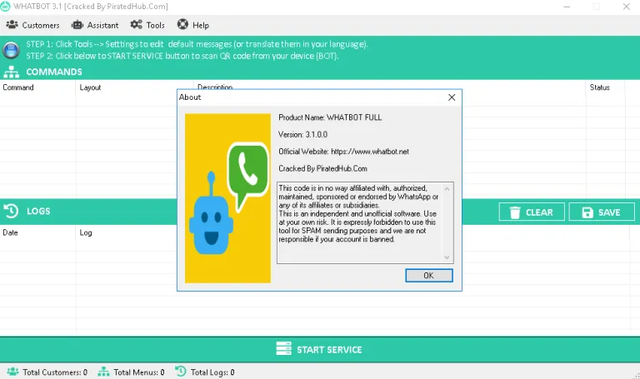Click the Total Menus status icon
The height and width of the screenshot is (379, 640).
click(104, 372)
